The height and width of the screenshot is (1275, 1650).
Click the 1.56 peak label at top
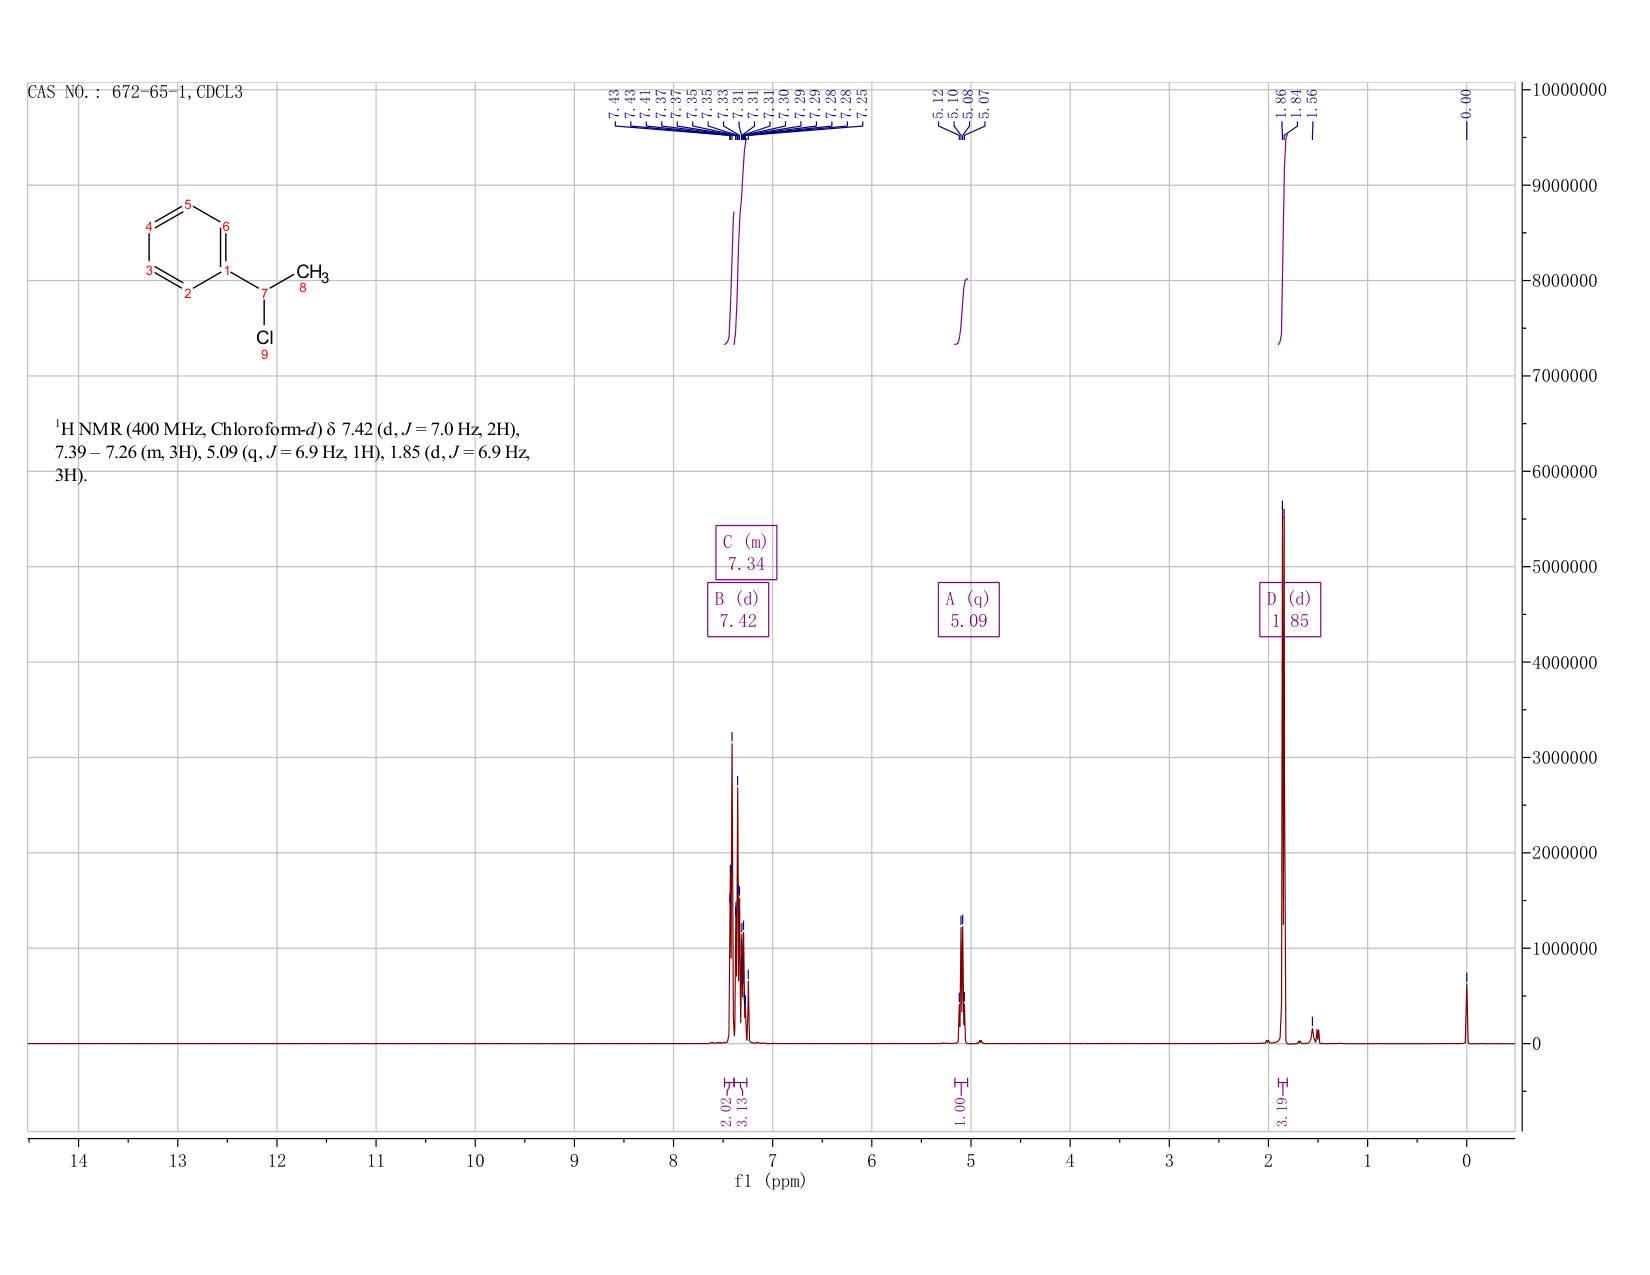tap(1313, 103)
